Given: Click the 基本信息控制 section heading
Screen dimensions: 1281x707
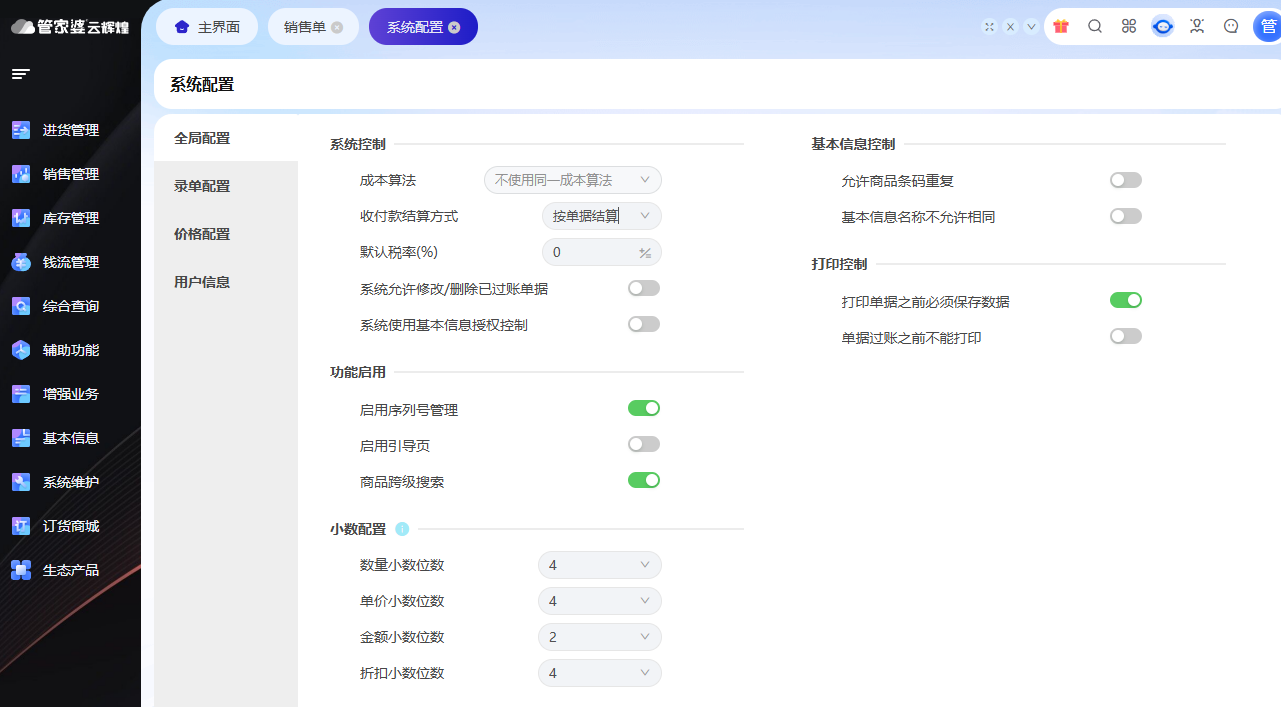Looking at the screenshot, I should (853, 144).
